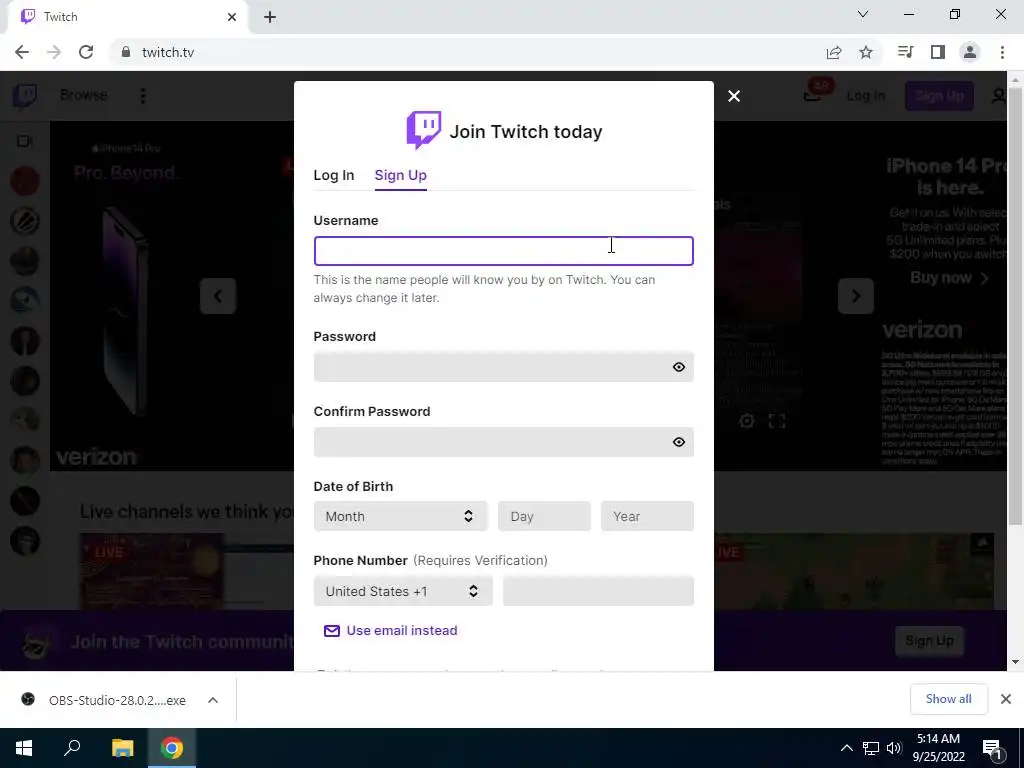Open the notifications inbox with 48 badge
The image size is (1024, 768).
tap(814, 95)
